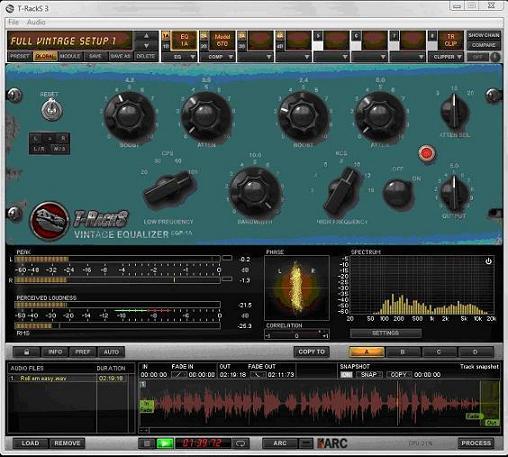Screen dimensions: 508x457
Task: Click the T-RackS dinosaur logo
Action: (x=49, y=221)
